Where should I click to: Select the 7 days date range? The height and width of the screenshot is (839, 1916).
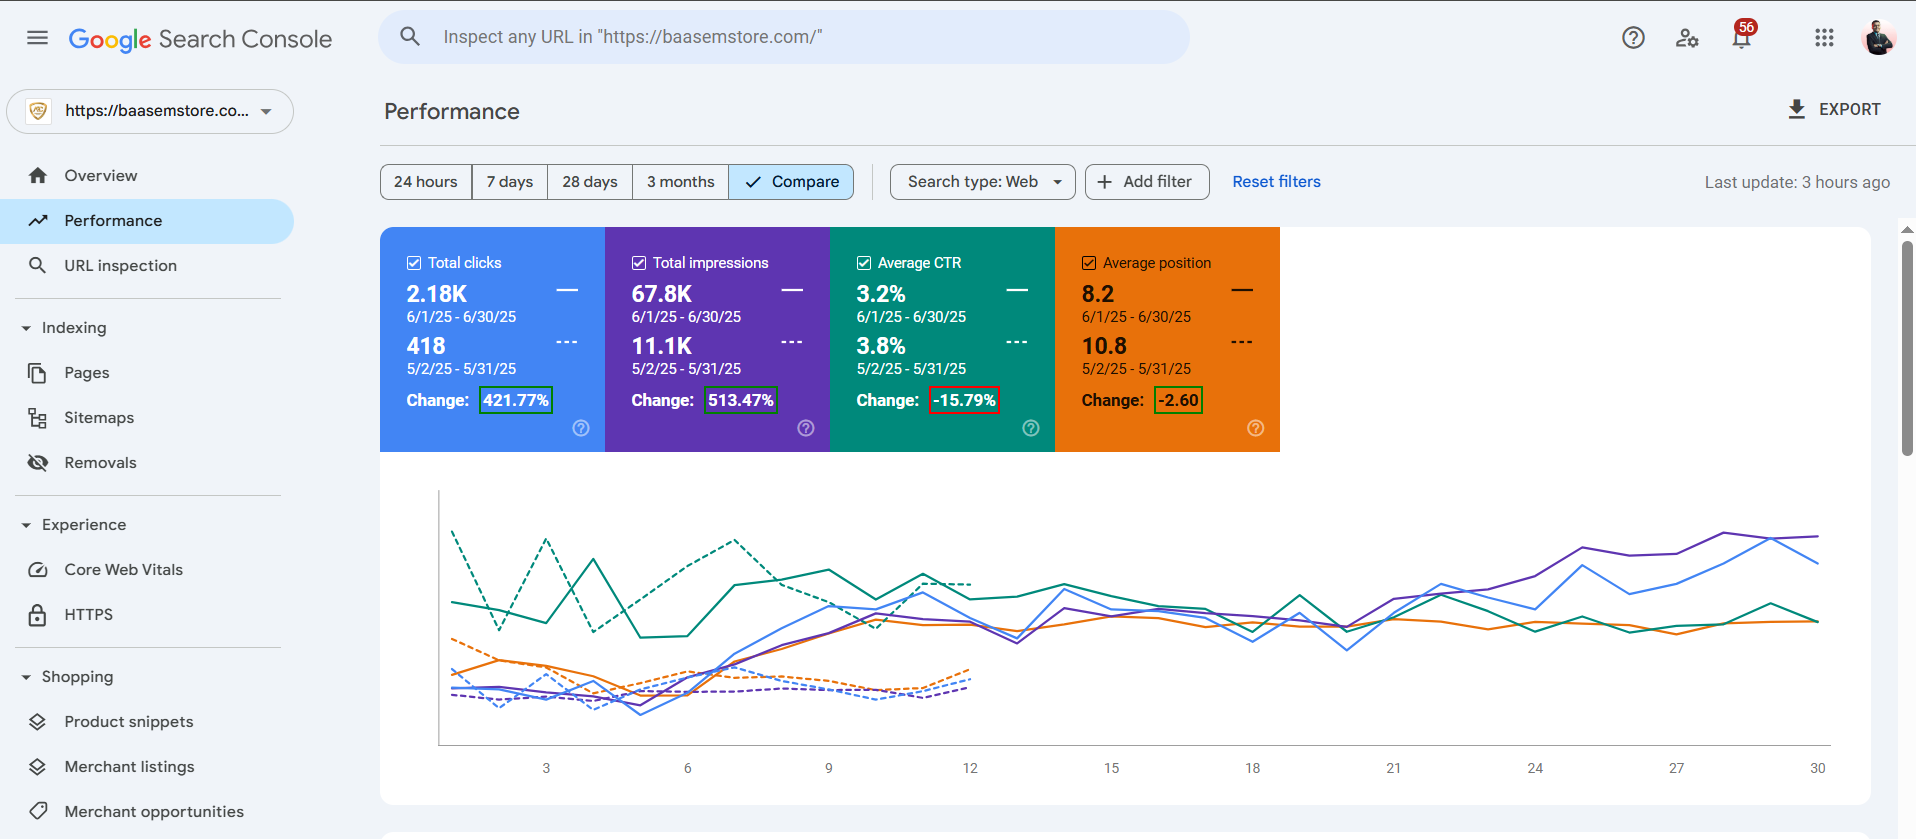coord(510,182)
